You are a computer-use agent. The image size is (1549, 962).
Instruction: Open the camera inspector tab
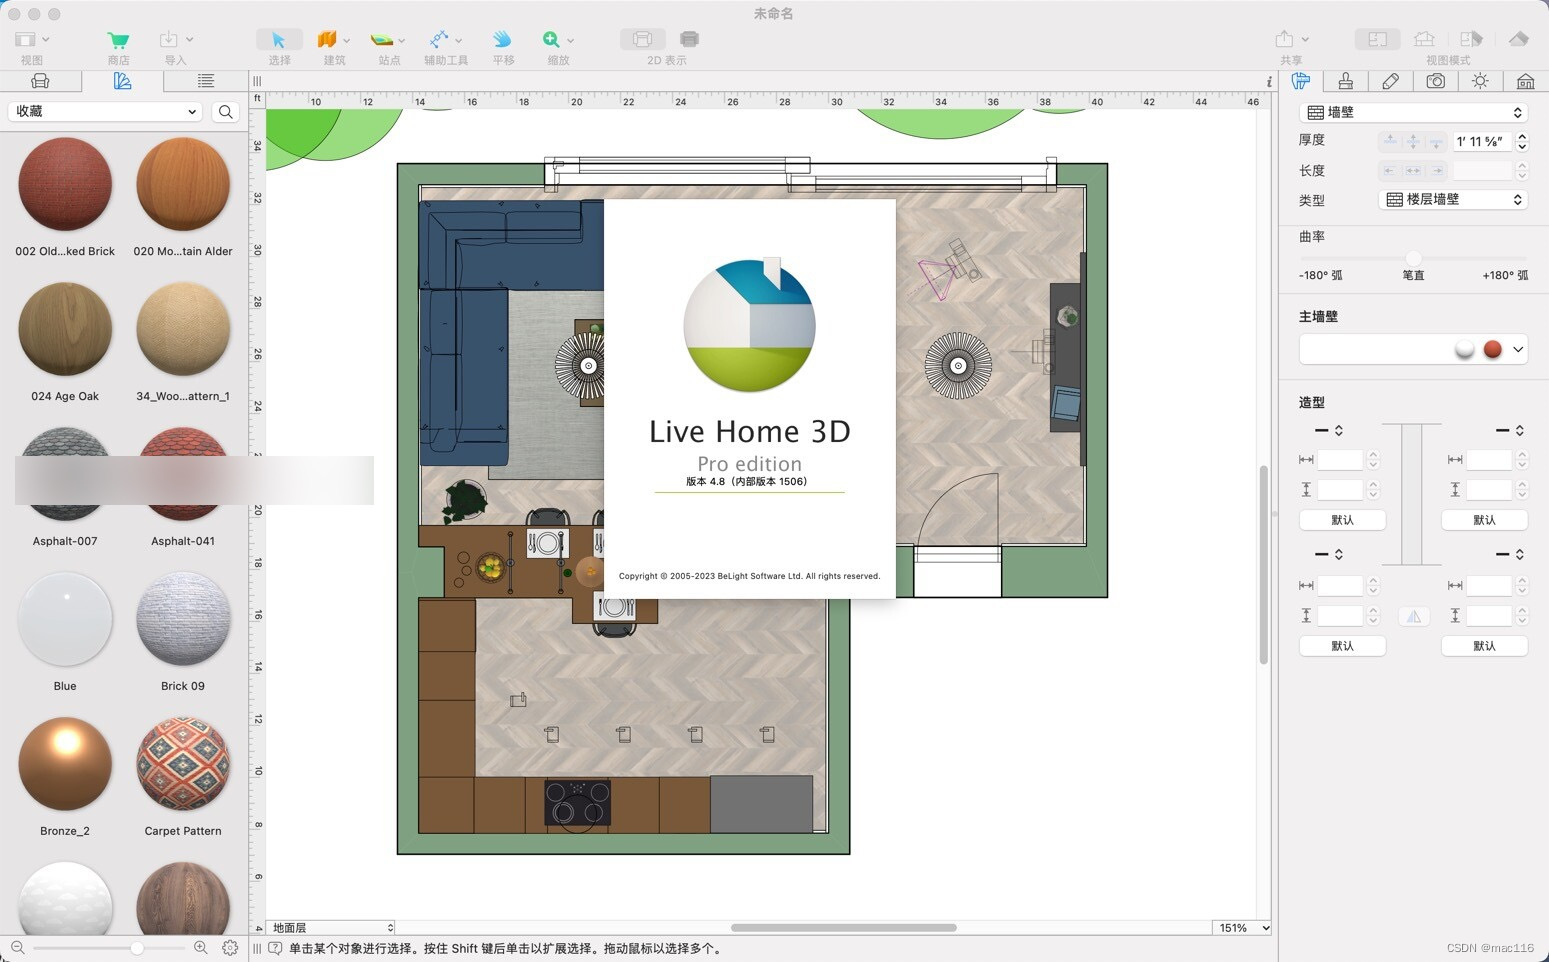click(x=1435, y=81)
